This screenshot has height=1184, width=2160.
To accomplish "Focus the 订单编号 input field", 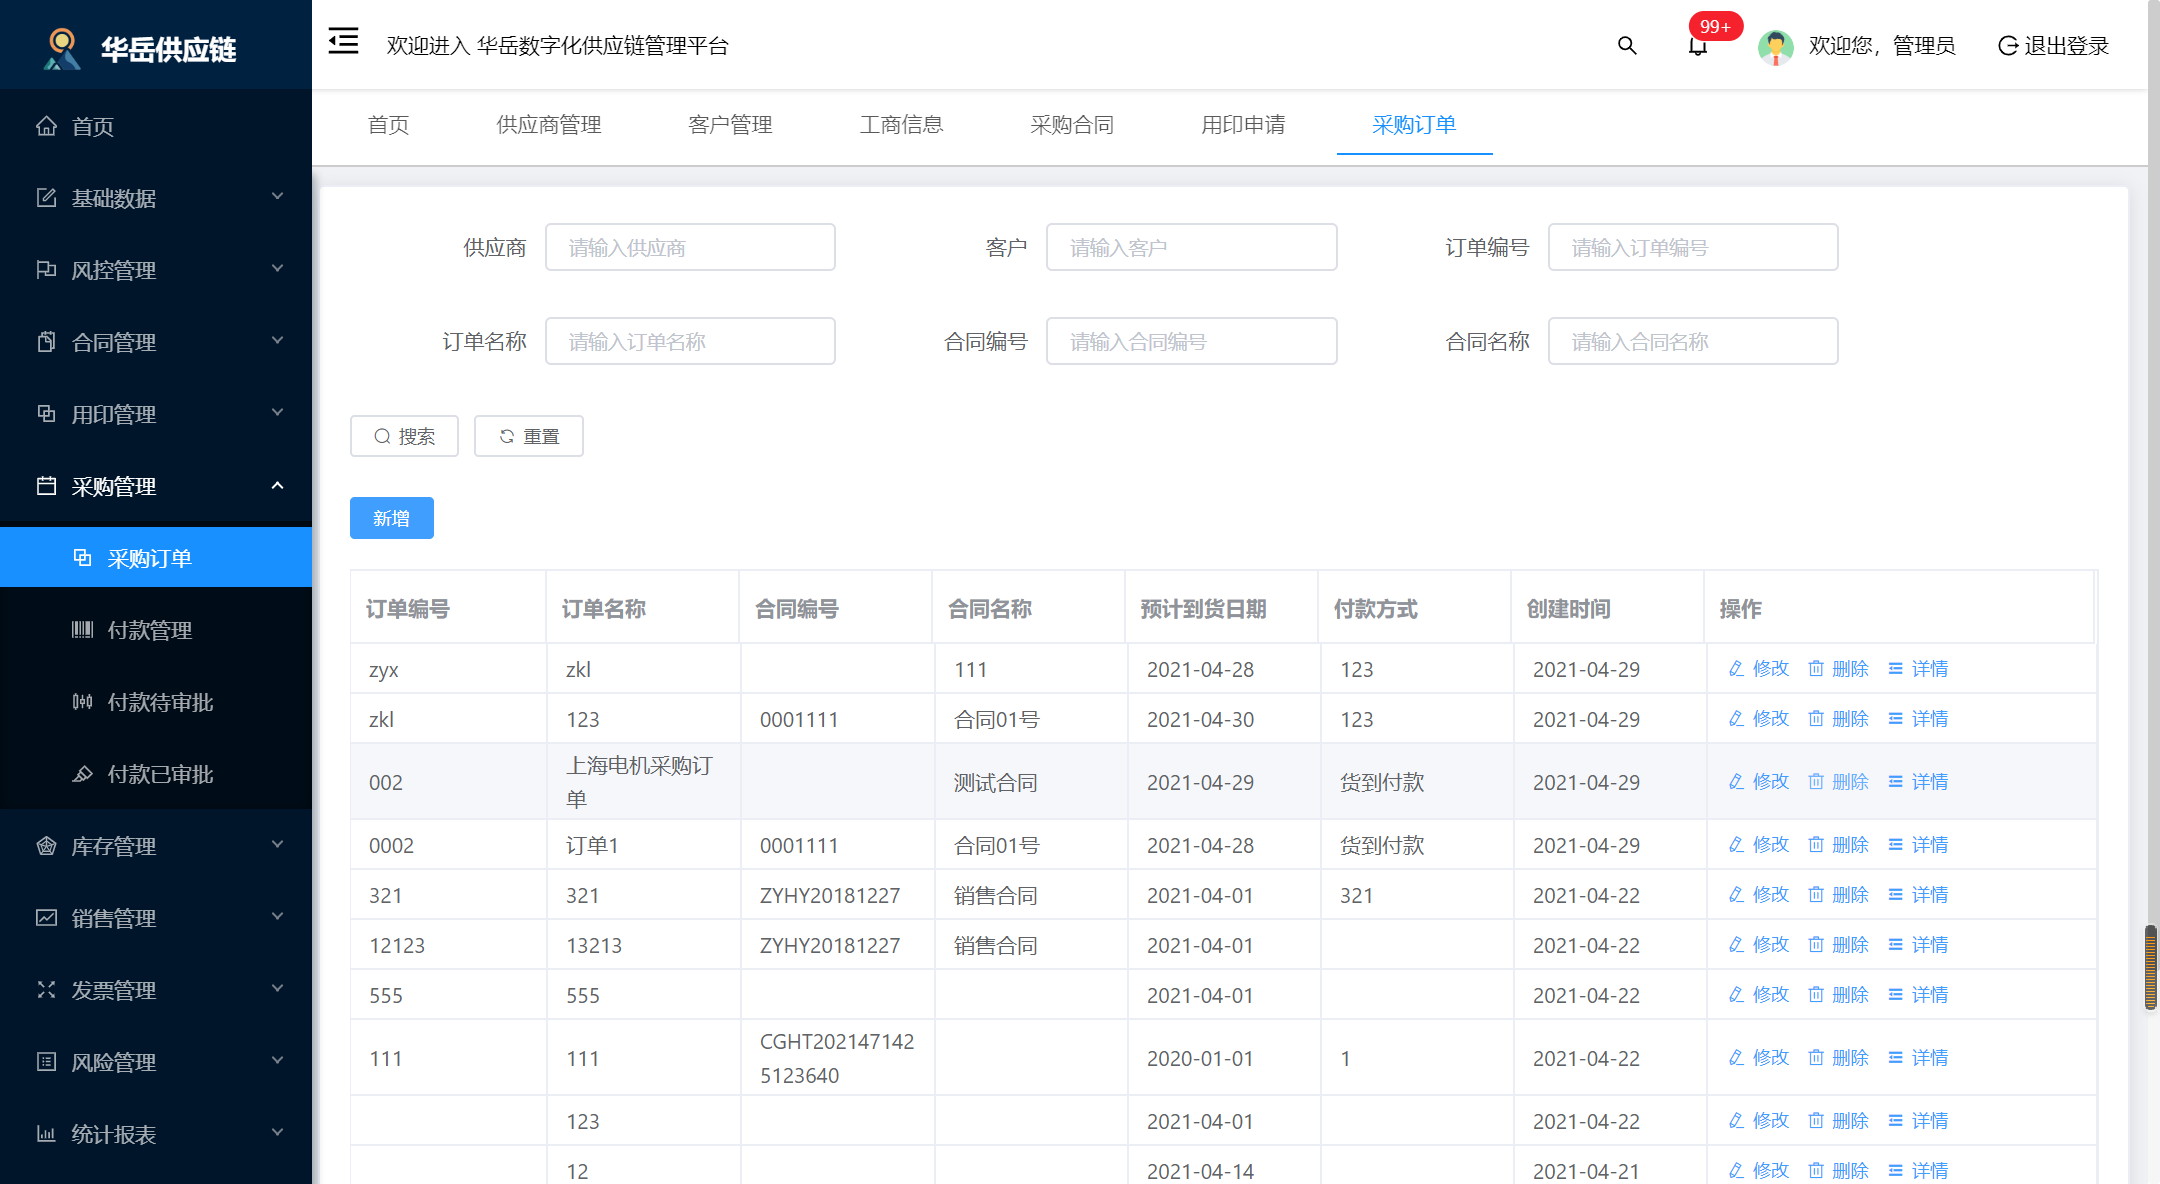I will (1693, 247).
